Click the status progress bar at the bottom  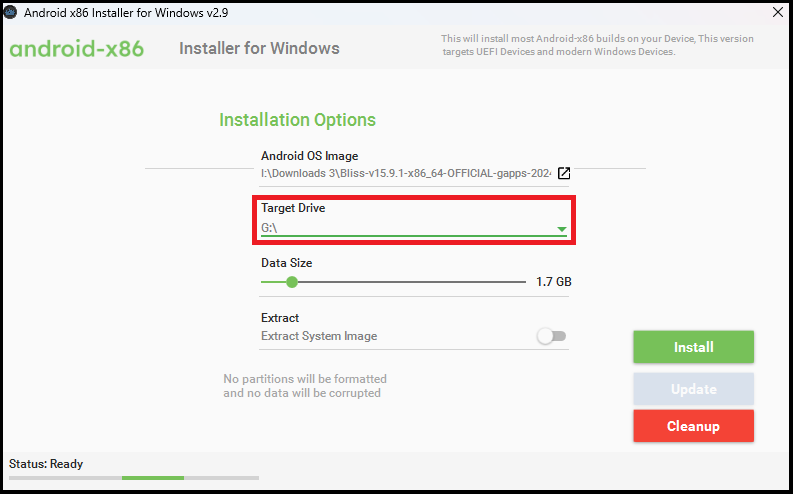pyautogui.click(x=133, y=478)
